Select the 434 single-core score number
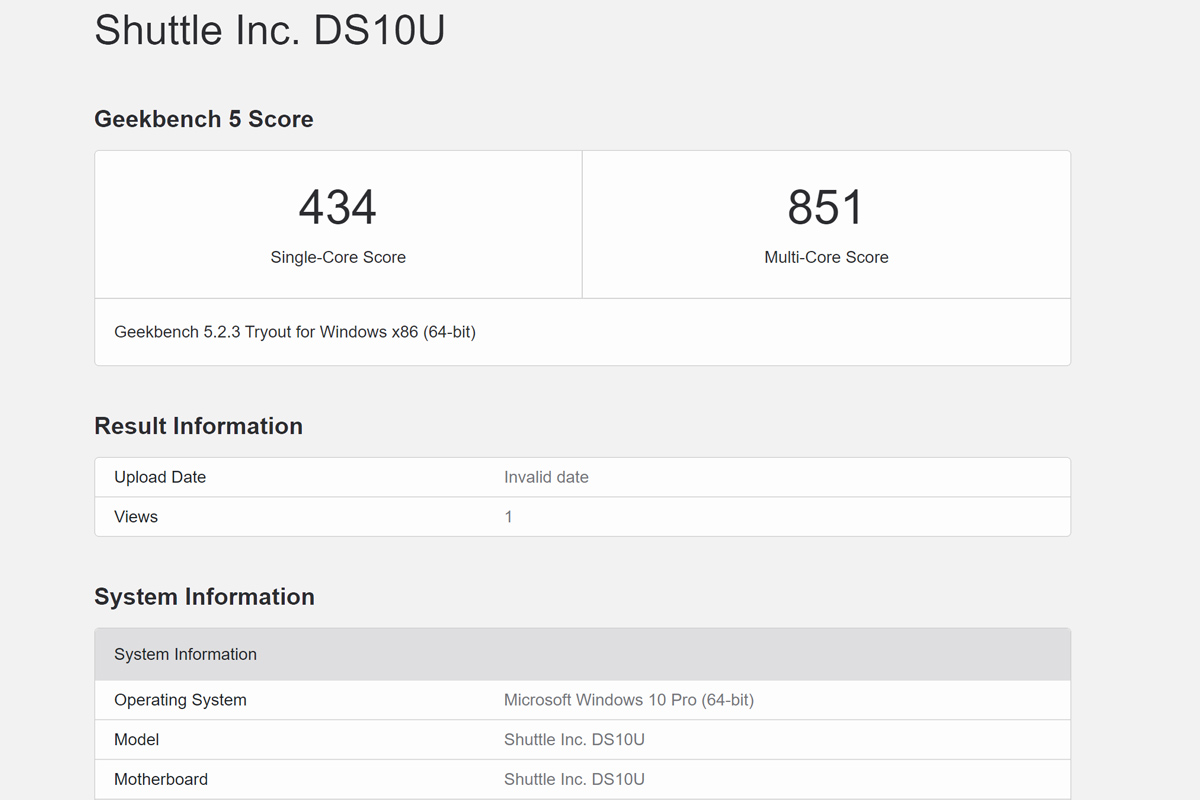 coord(338,208)
